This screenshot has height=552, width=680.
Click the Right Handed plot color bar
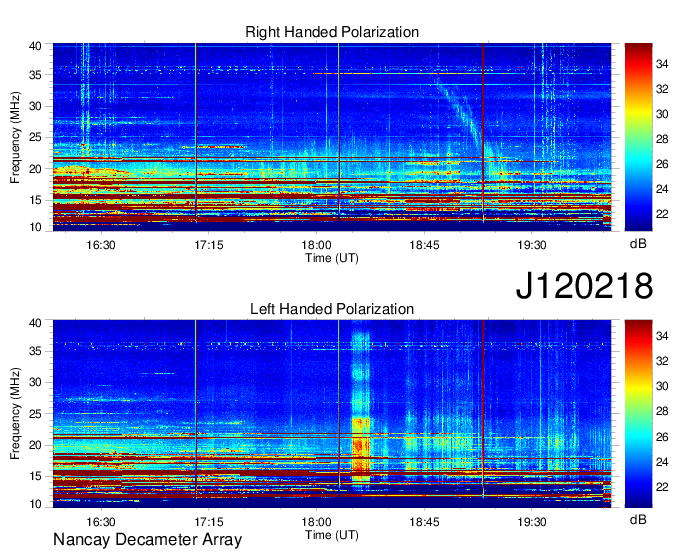click(x=638, y=137)
